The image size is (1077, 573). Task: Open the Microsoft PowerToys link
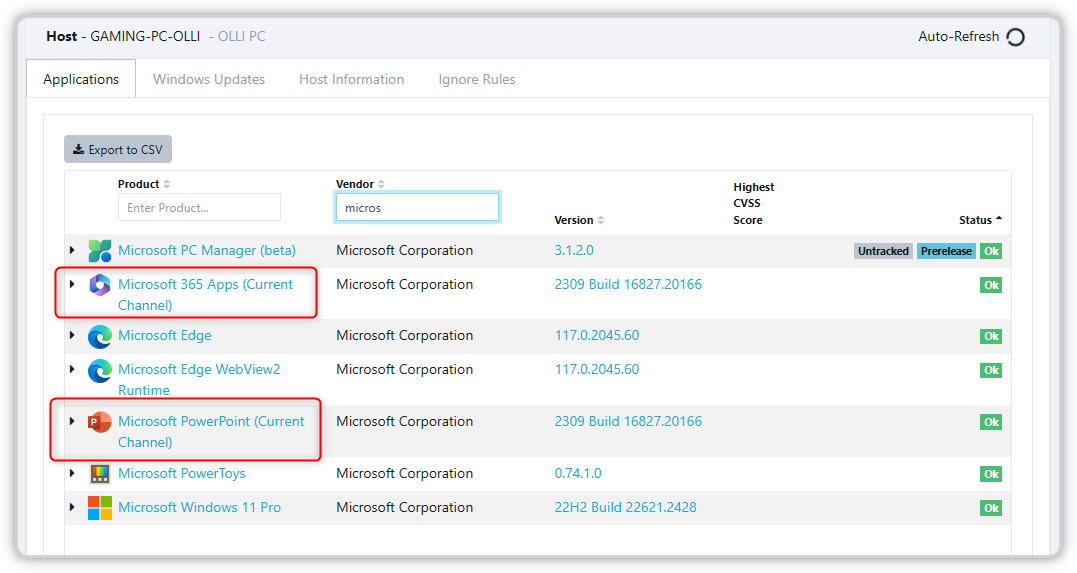coord(181,473)
